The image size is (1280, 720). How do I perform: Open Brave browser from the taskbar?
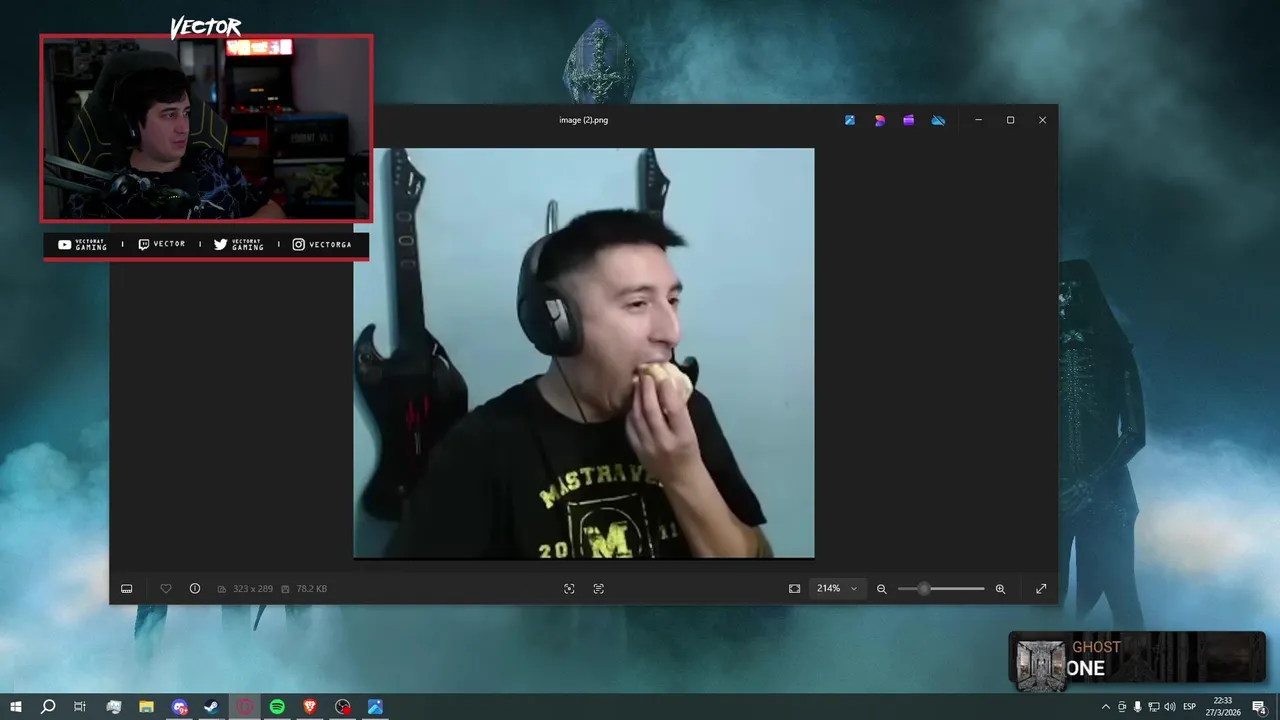(310, 707)
